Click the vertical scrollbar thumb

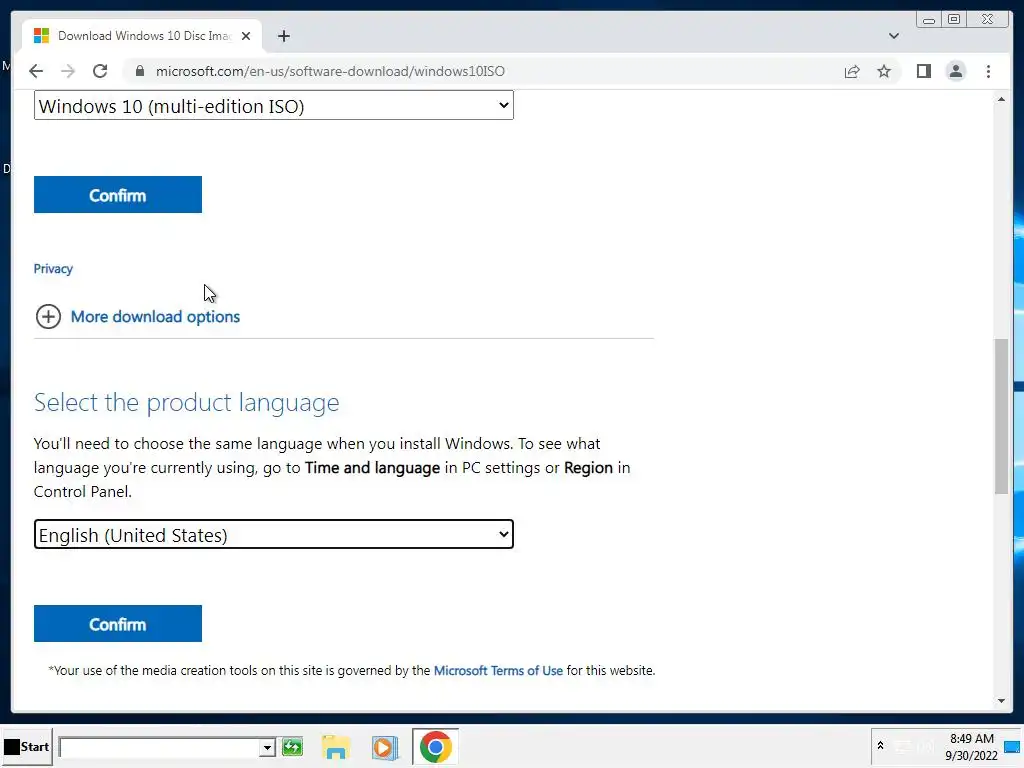pyautogui.click(x=1001, y=416)
